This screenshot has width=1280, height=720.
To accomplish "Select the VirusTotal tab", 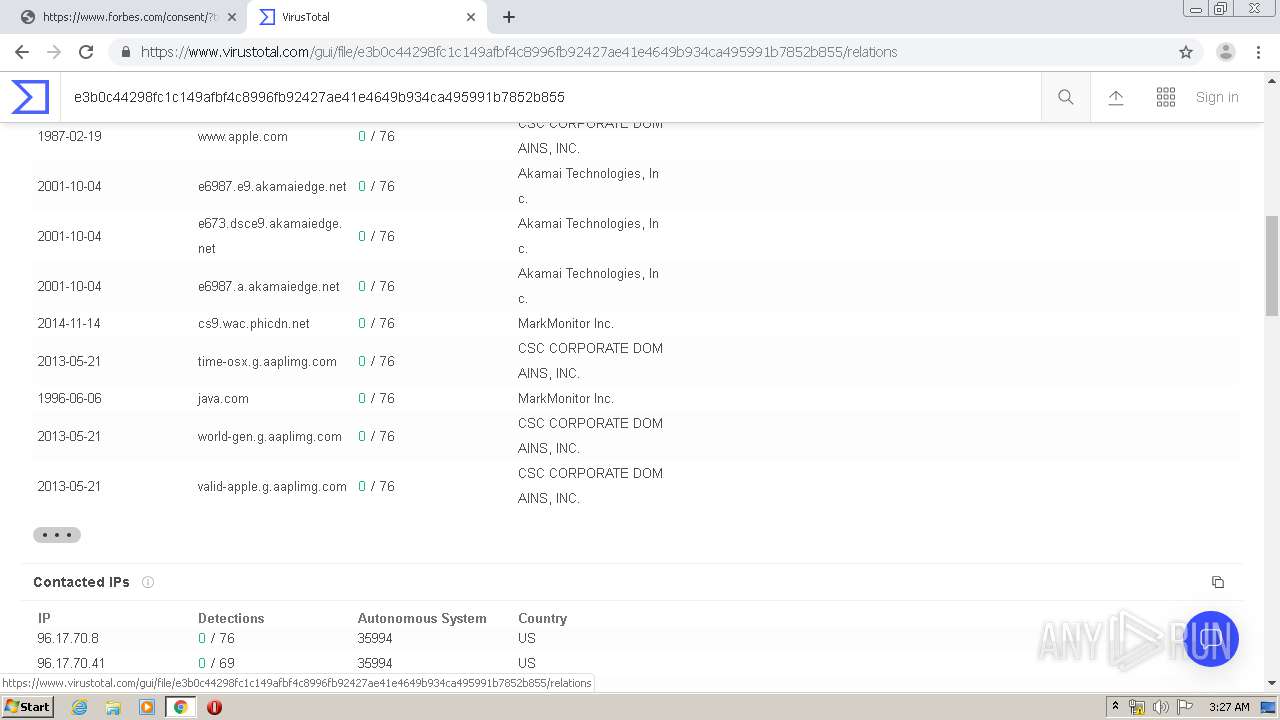I will pos(365,17).
